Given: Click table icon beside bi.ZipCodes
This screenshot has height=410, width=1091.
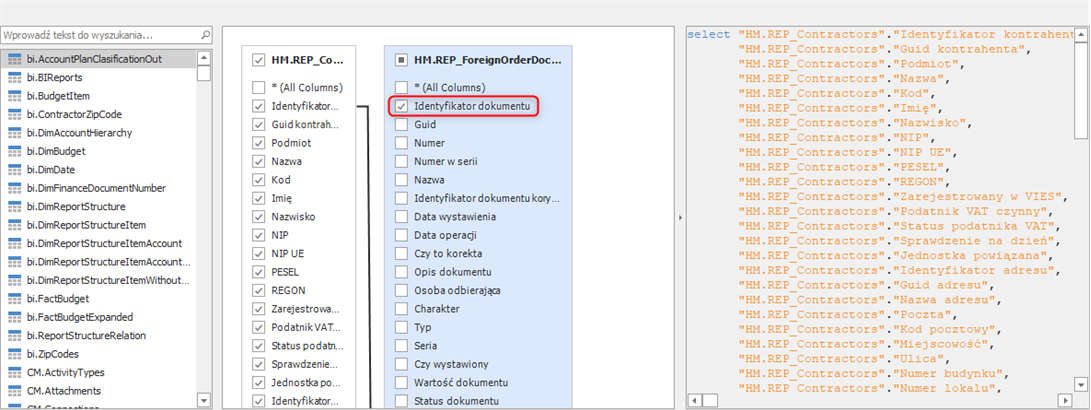Looking at the screenshot, I should point(15,354).
